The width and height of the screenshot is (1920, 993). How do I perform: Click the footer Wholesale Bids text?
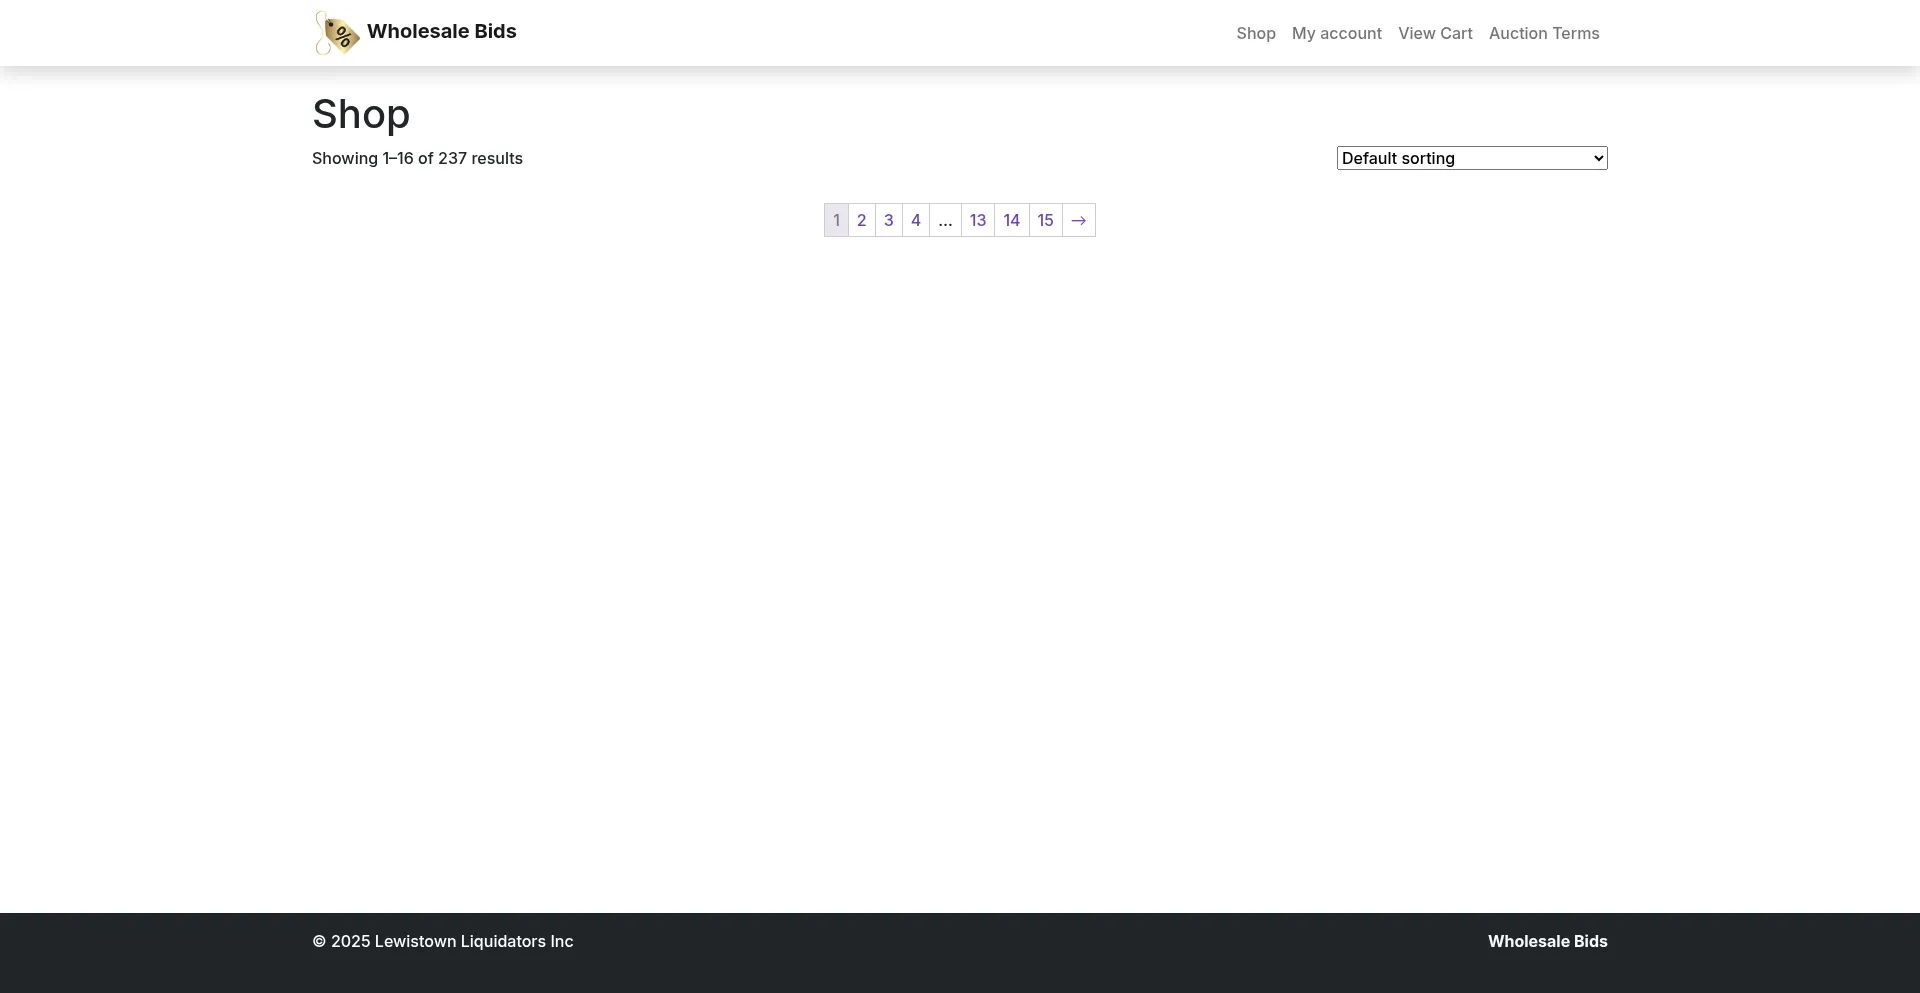tap(1548, 941)
